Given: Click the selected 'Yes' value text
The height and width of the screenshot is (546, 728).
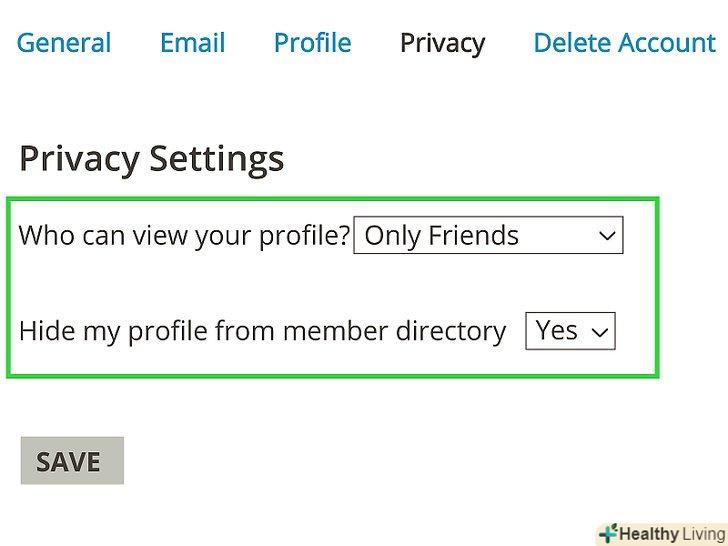Looking at the screenshot, I should [556, 331].
